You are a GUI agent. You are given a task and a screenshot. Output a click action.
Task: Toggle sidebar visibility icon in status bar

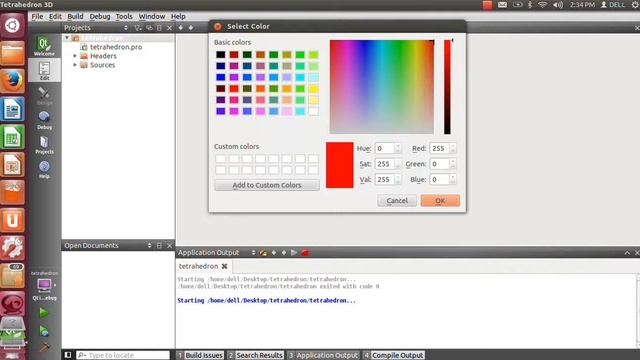pos(68,355)
